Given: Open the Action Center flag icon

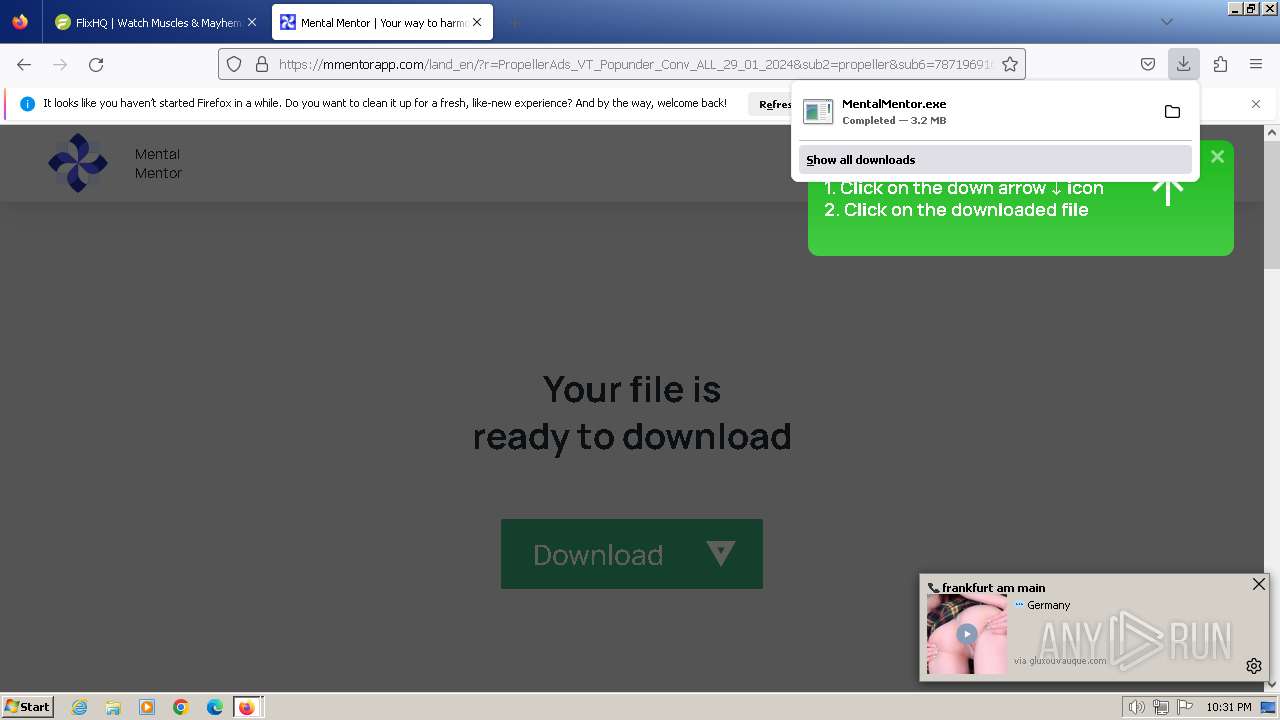Looking at the screenshot, I should 1185,707.
